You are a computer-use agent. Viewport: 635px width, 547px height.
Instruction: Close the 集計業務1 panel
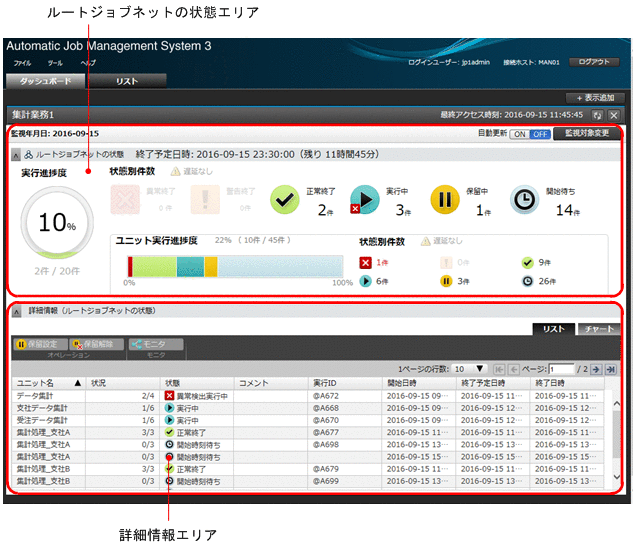[x=614, y=115]
